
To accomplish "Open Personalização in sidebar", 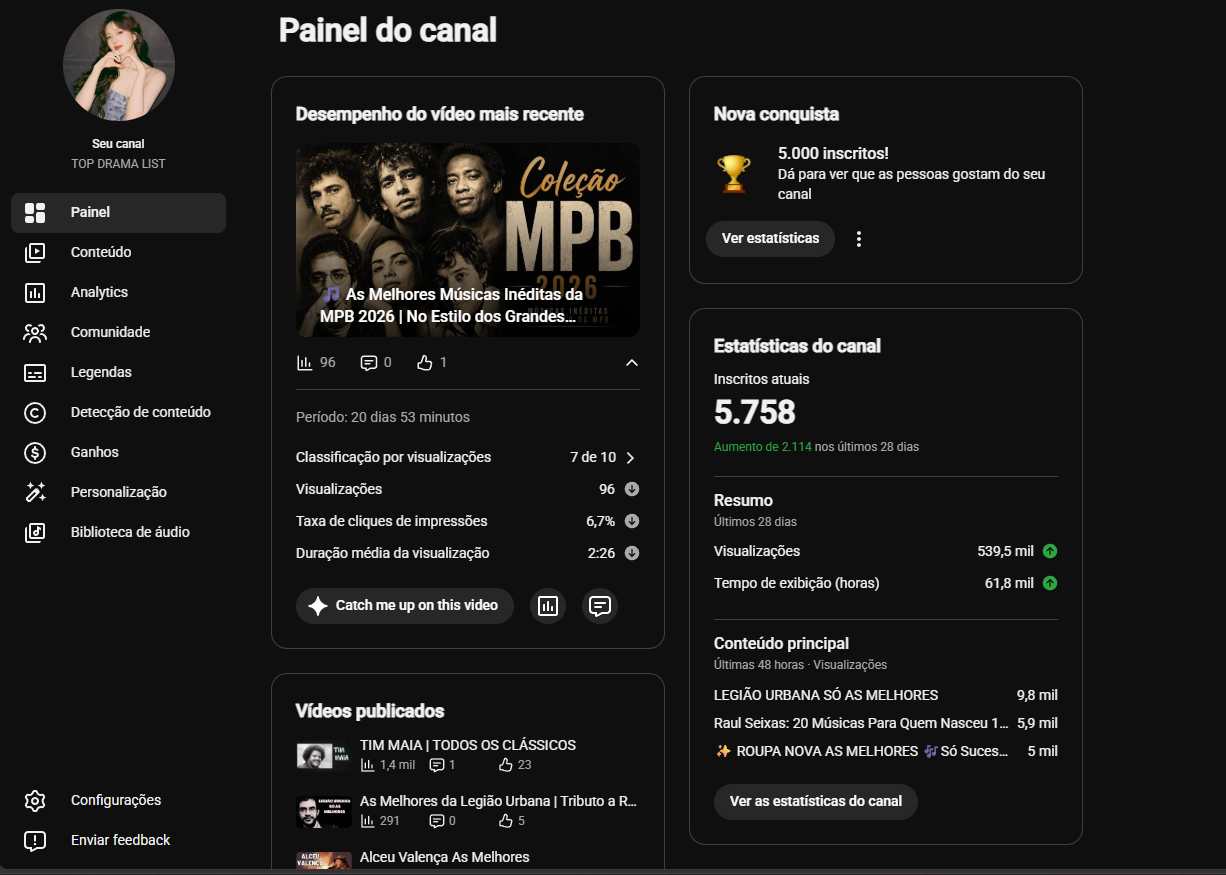I will [x=118, y=493].
